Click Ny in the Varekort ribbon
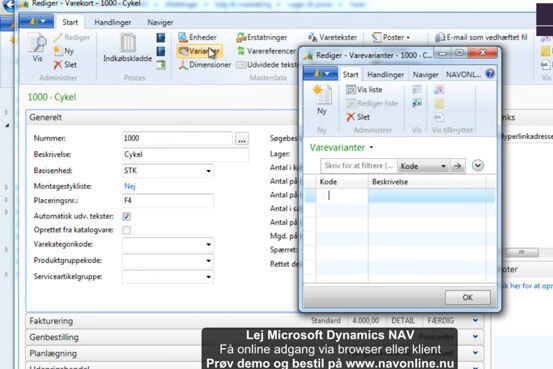The image size is (553, 369). click(64, 51)
